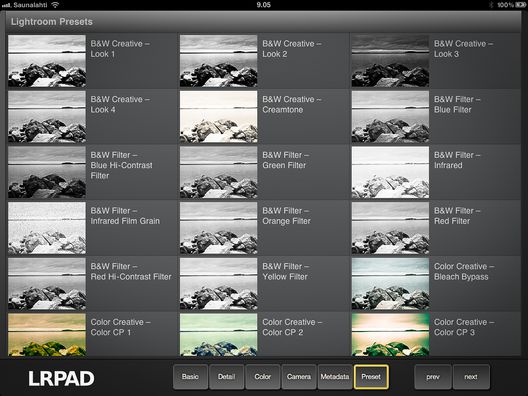Click the LRPAD logo
The image size is (528, 396).
point(61,378)
